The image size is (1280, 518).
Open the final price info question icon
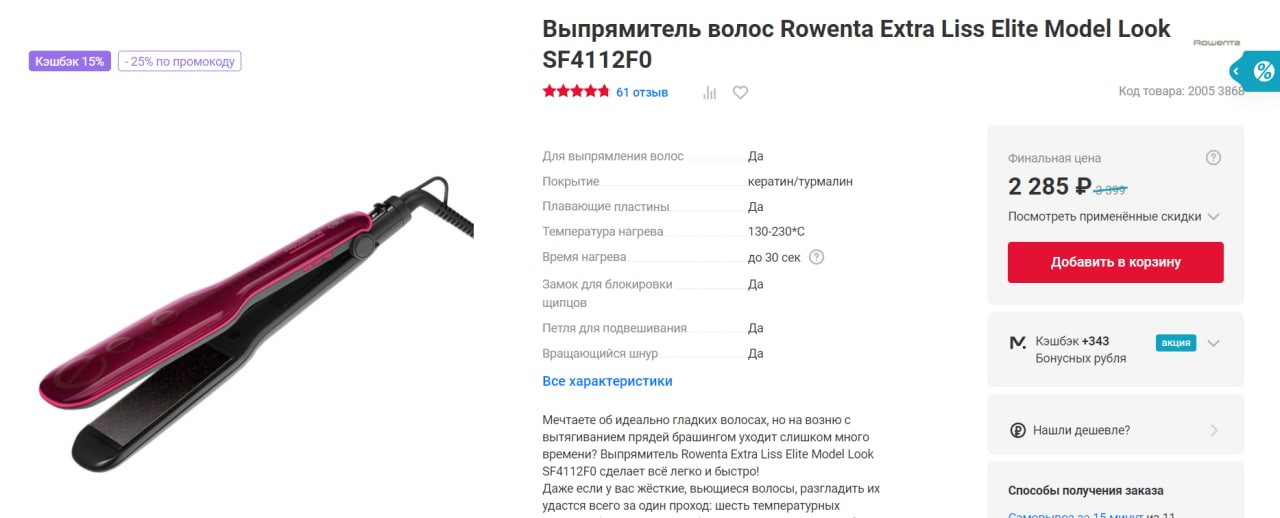click(1213, 158)
